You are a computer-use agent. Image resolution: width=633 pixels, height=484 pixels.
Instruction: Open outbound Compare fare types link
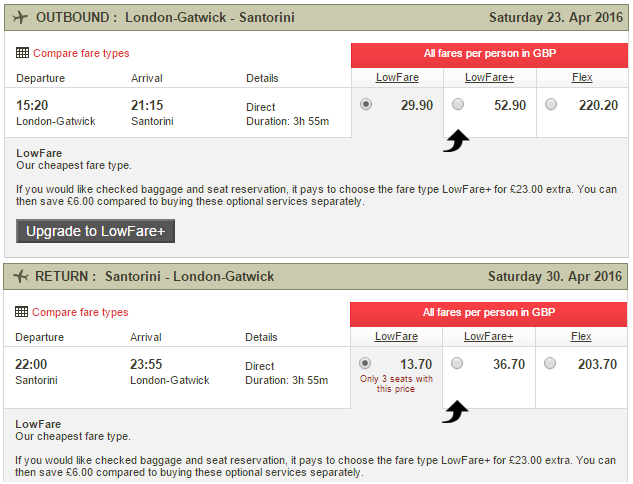click(x=81, y=53)
